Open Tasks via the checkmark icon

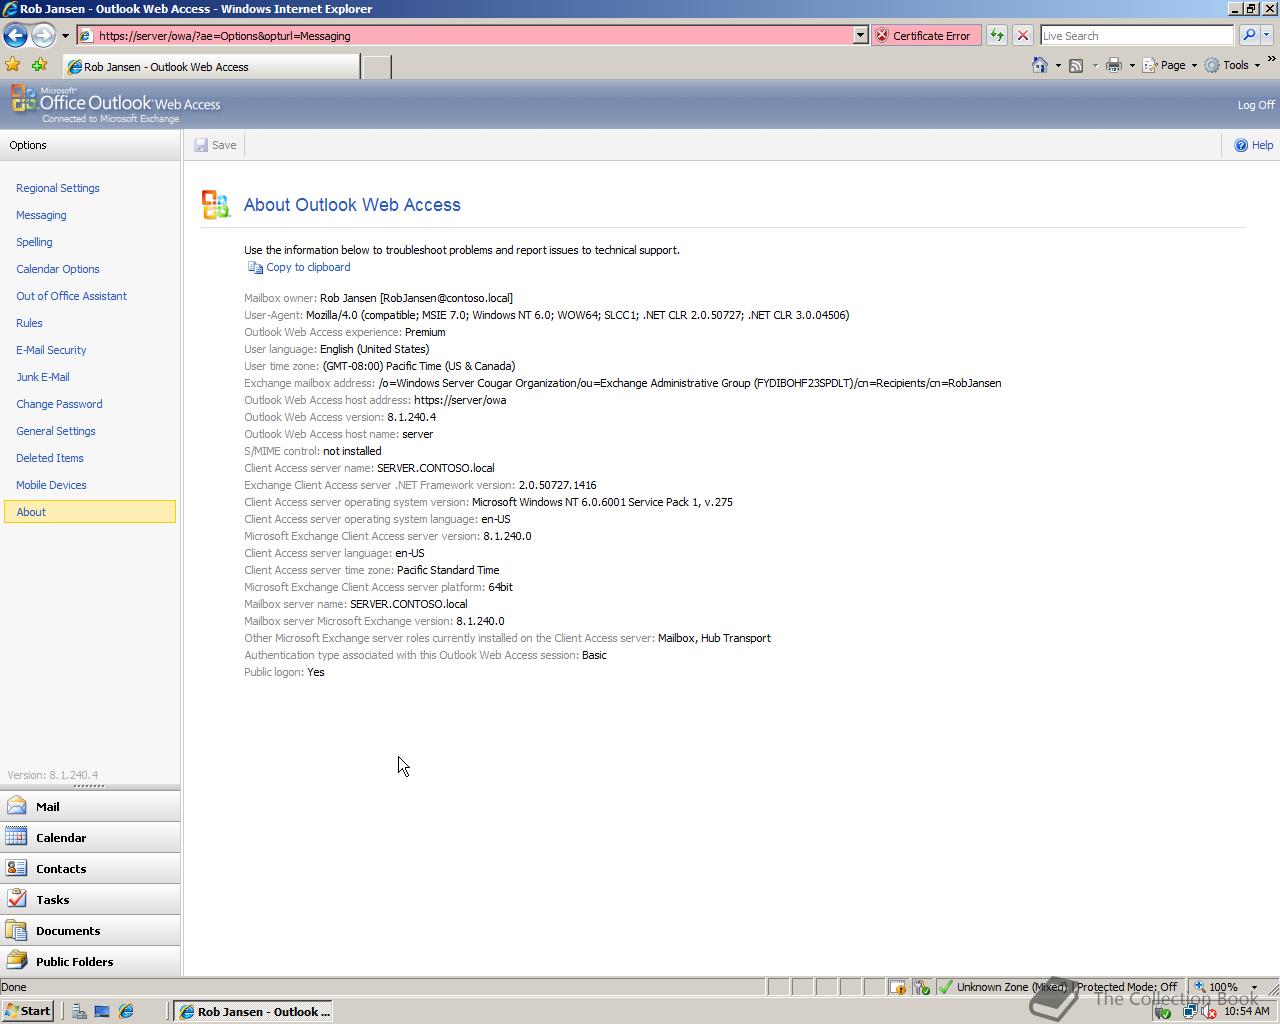click(x=16, y=899)
